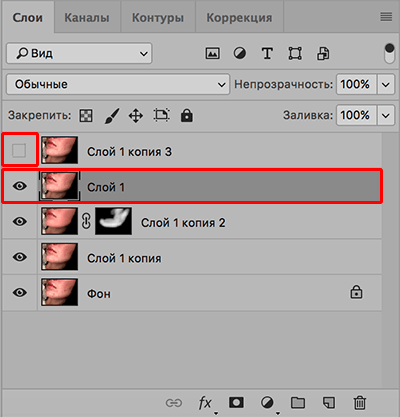This screenshot has width=400, height=417.
Task: Filter layers by pixel layer icon
Action: 212,53
